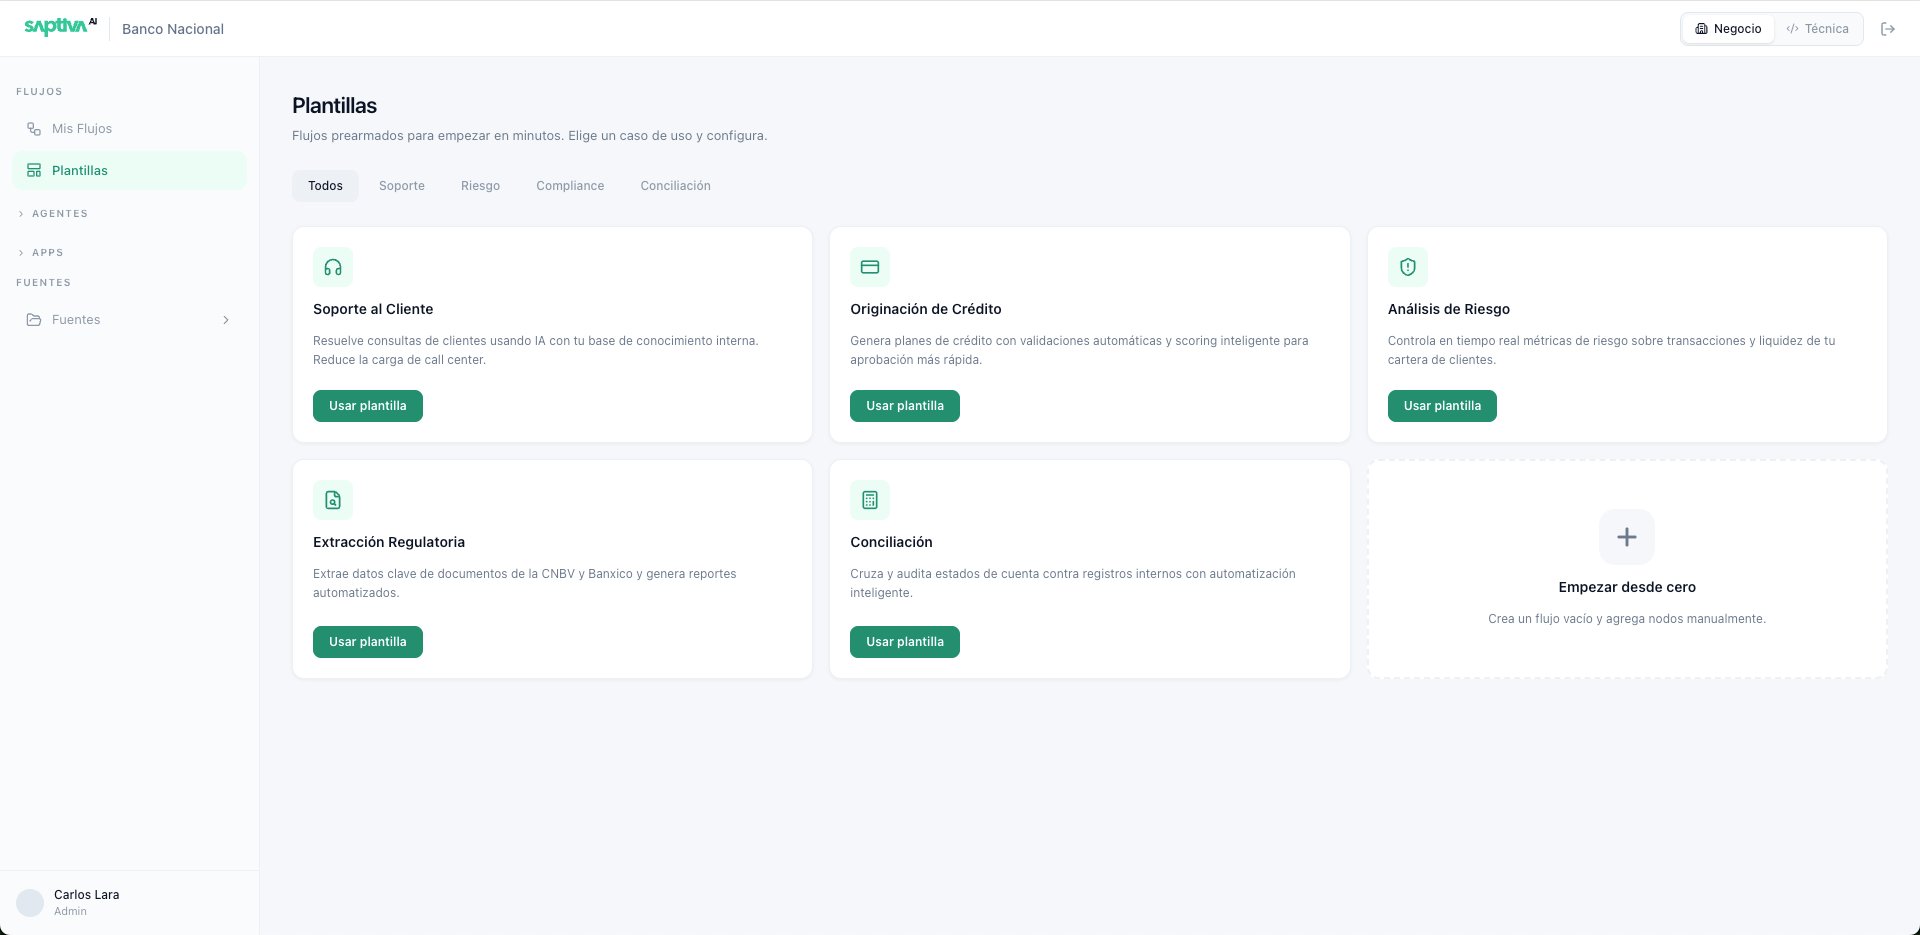The height and width of the screenshot is (935, 1920).
Task: Select the calculator icon on Conciliación card
Action: (x=869, y=500)
